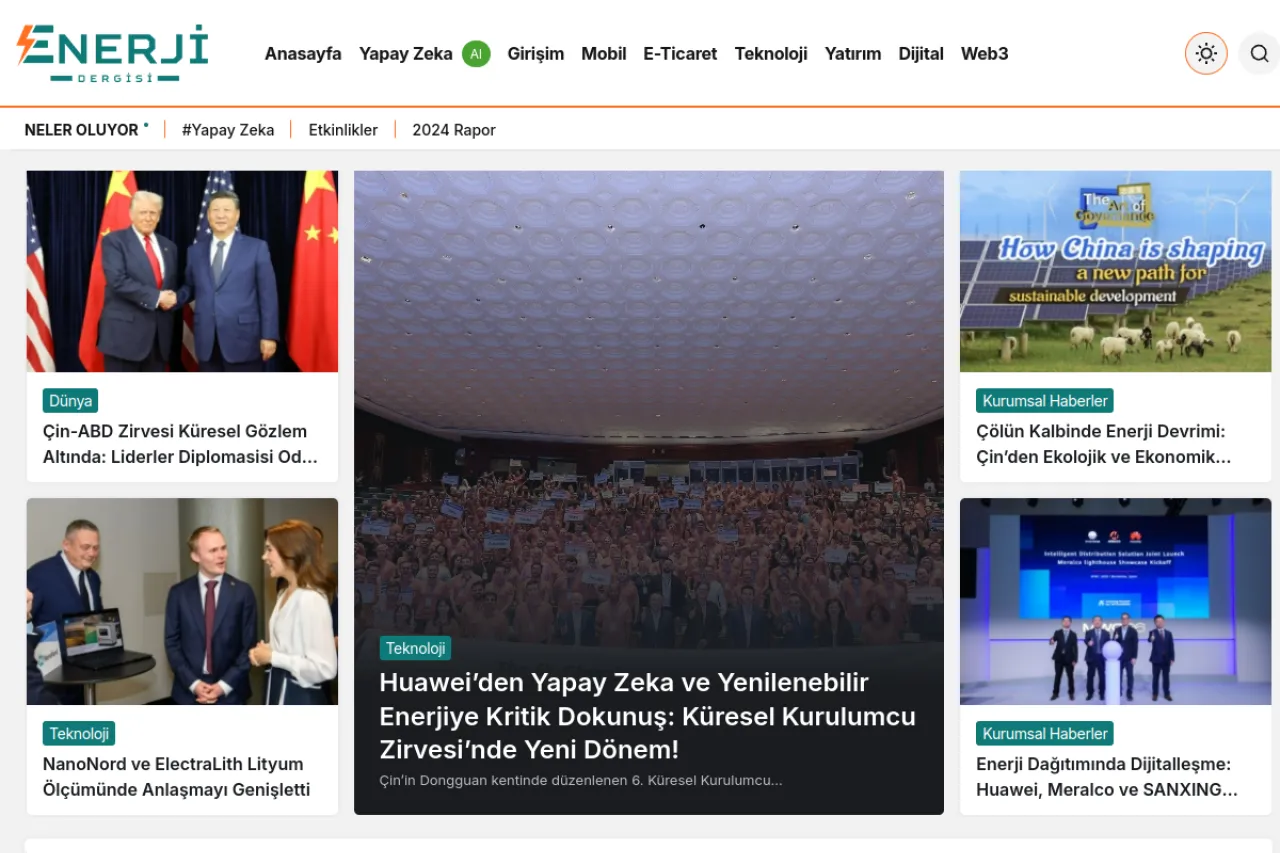
Task: Open the Çölün Kalbinde Enerji Devrimi headline
Action: pos(1104,444)
